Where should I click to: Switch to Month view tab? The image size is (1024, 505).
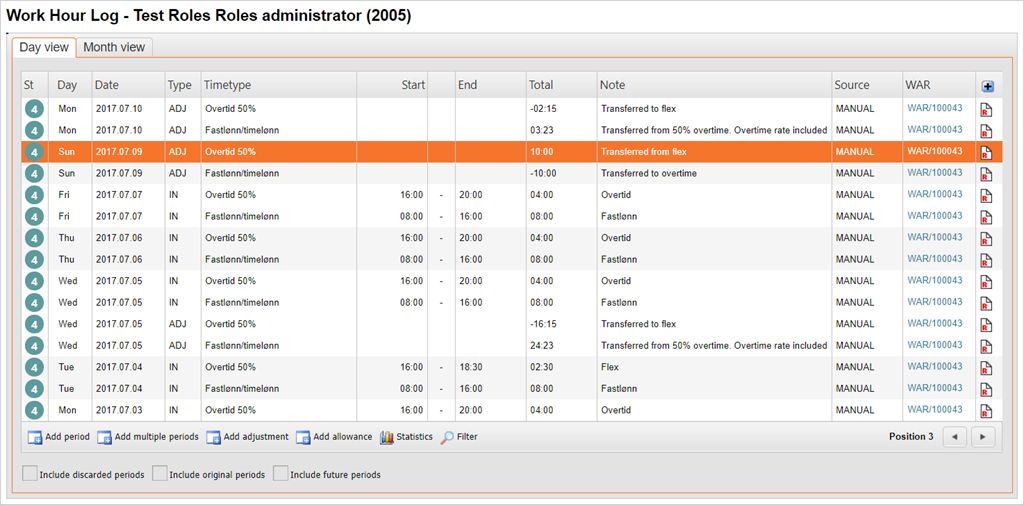point(114,47)
